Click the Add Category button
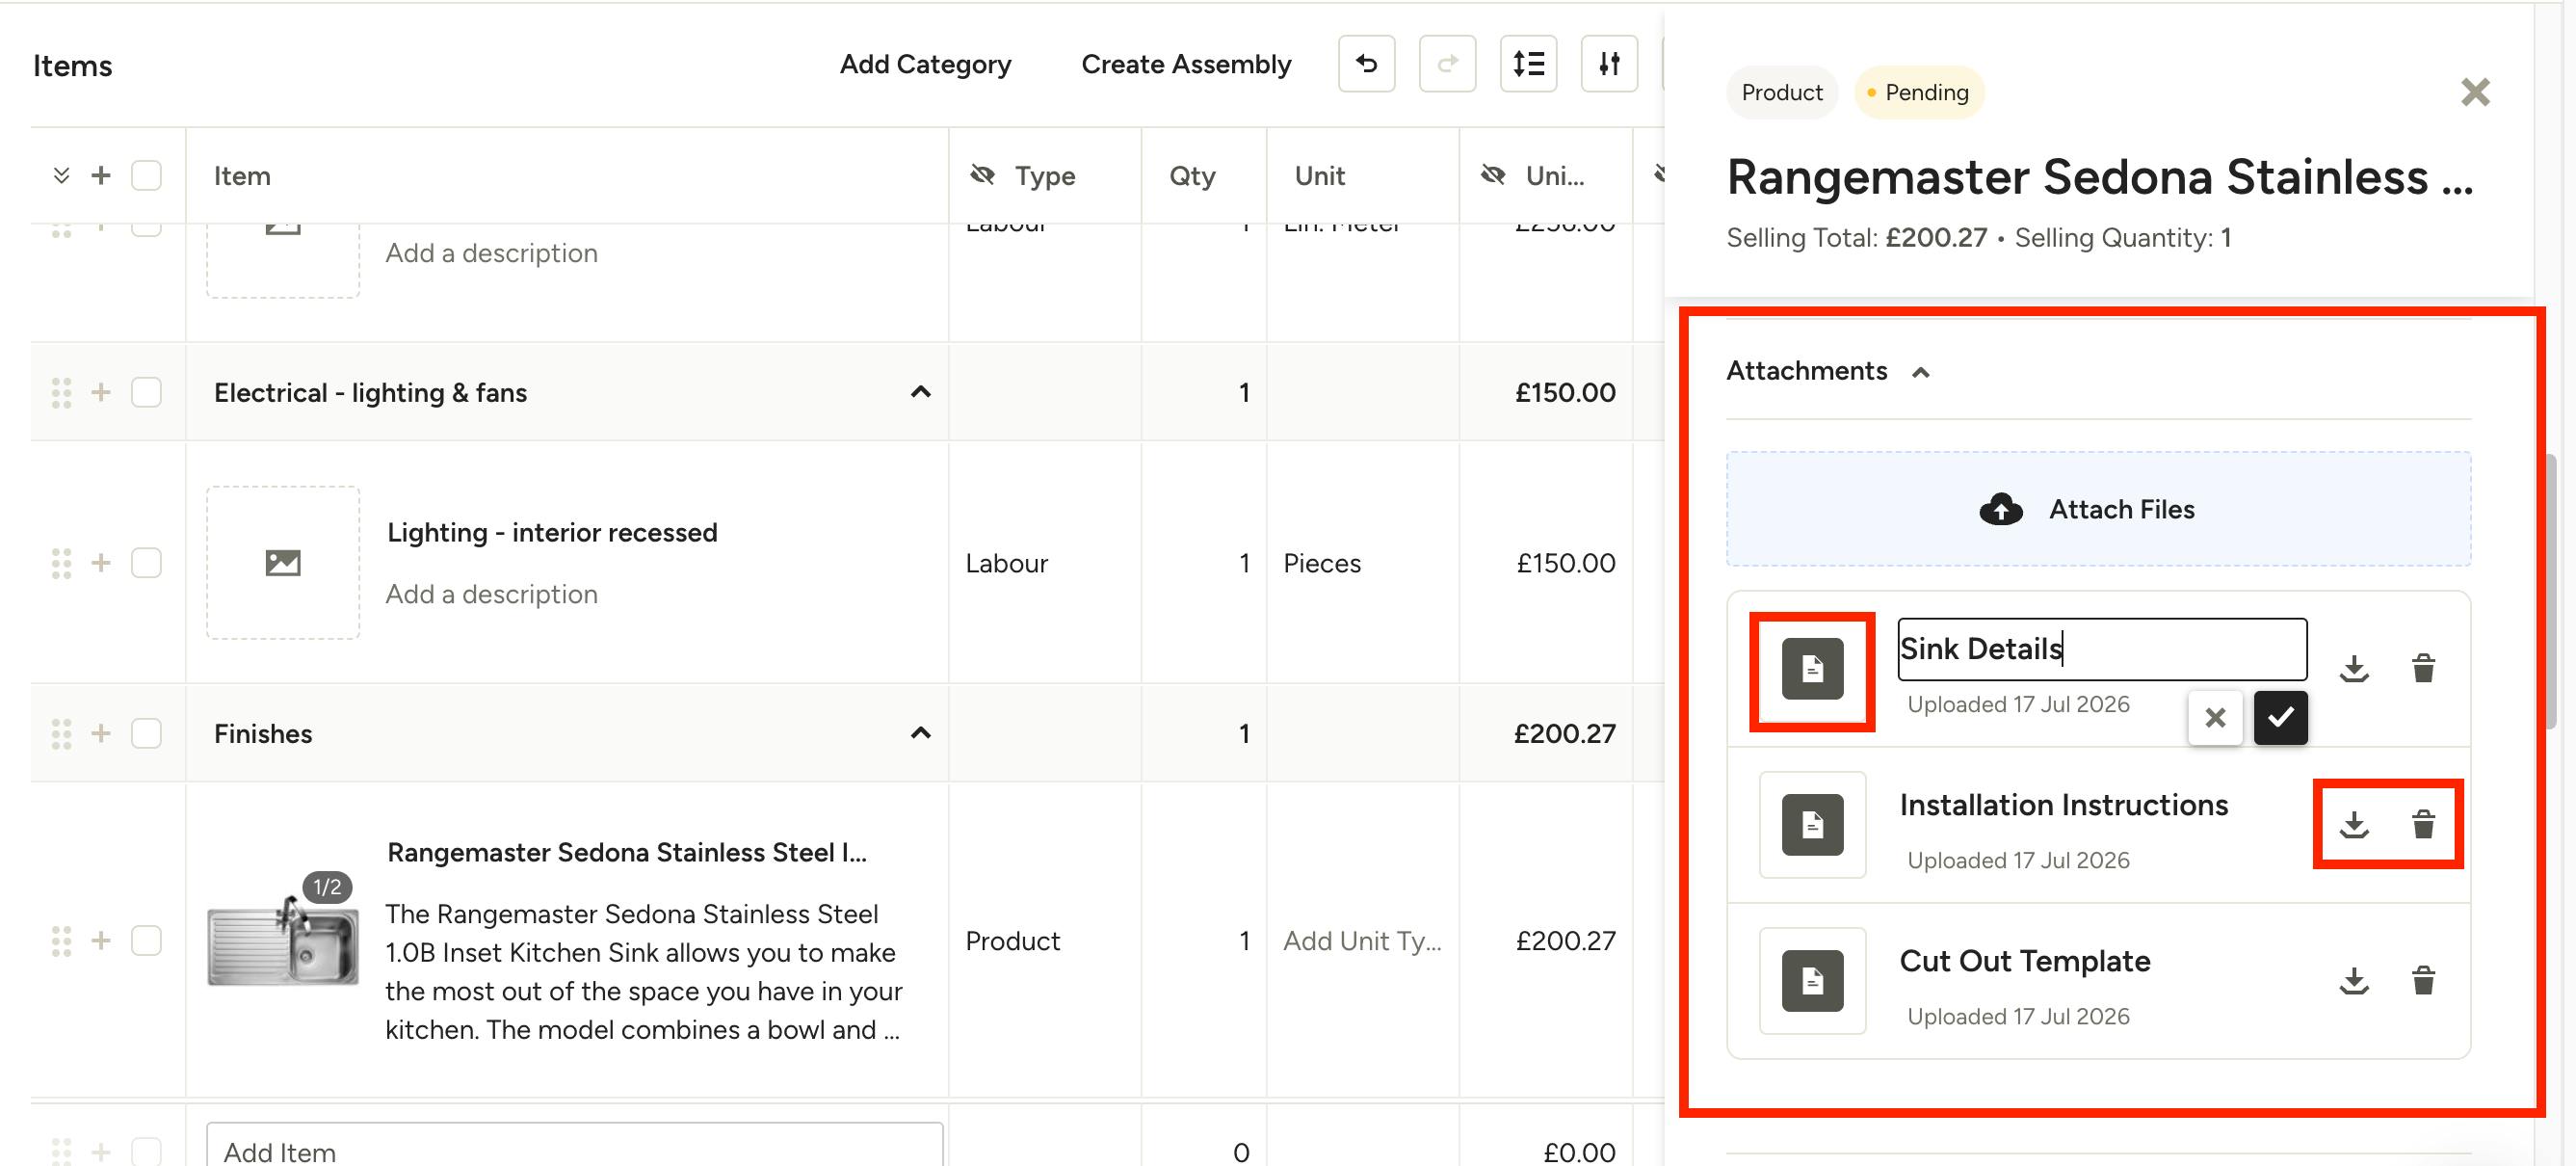Image resolution: width=2576 pixels, height=1166 pixels. click(925, 64)
